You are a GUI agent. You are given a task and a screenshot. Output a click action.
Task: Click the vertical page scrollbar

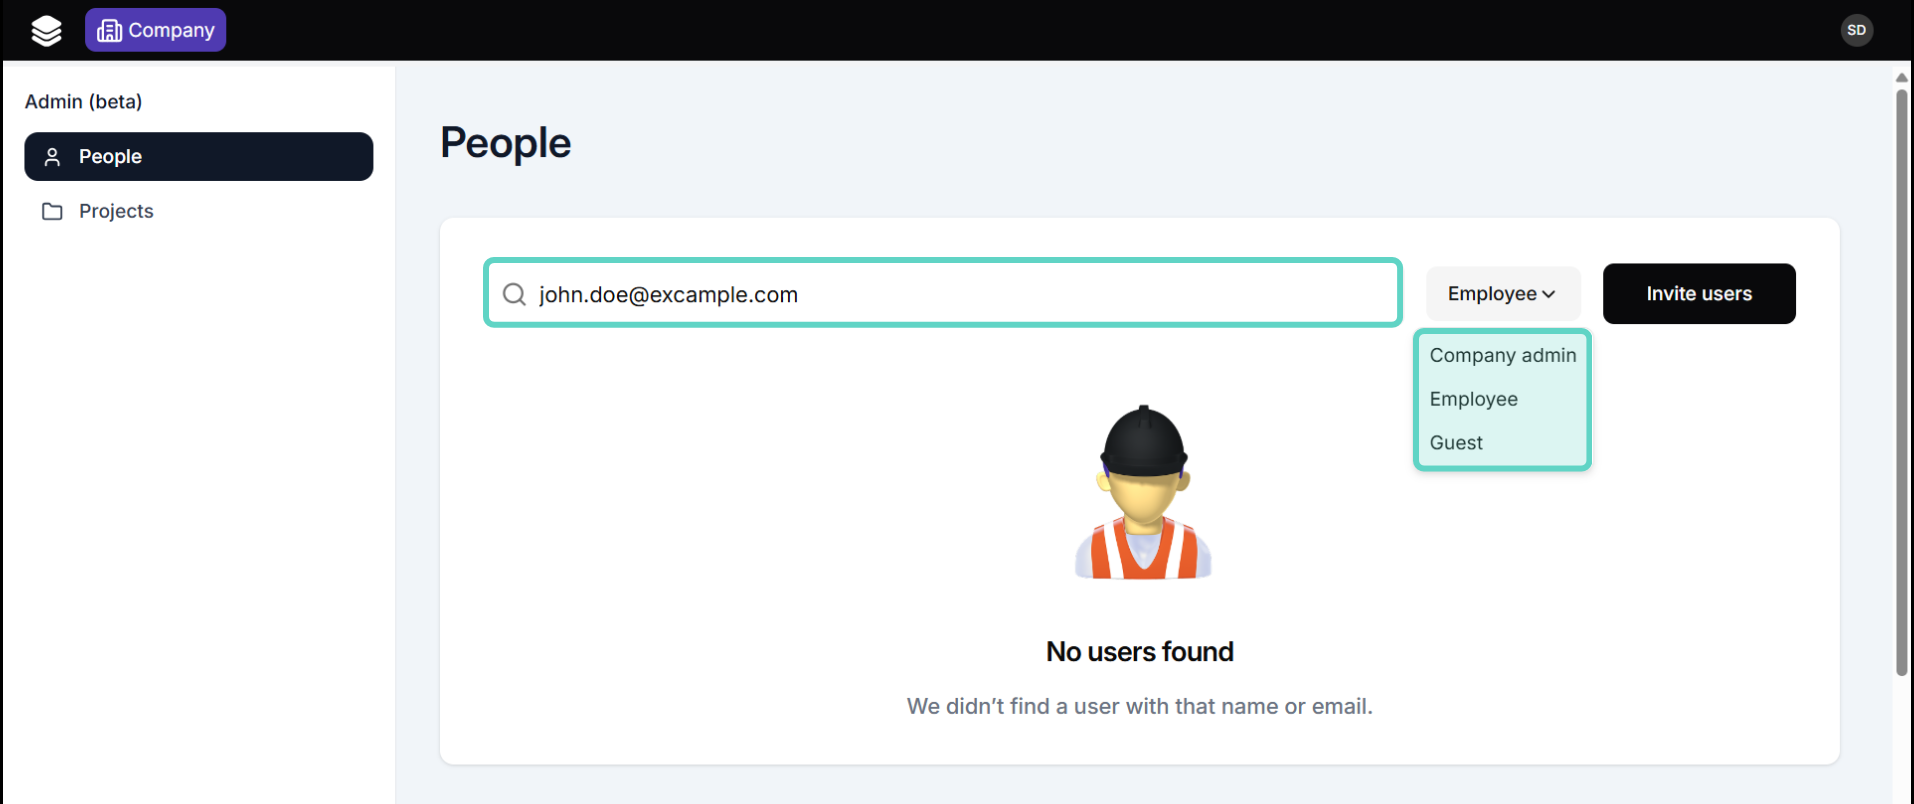coord(1901,380)
